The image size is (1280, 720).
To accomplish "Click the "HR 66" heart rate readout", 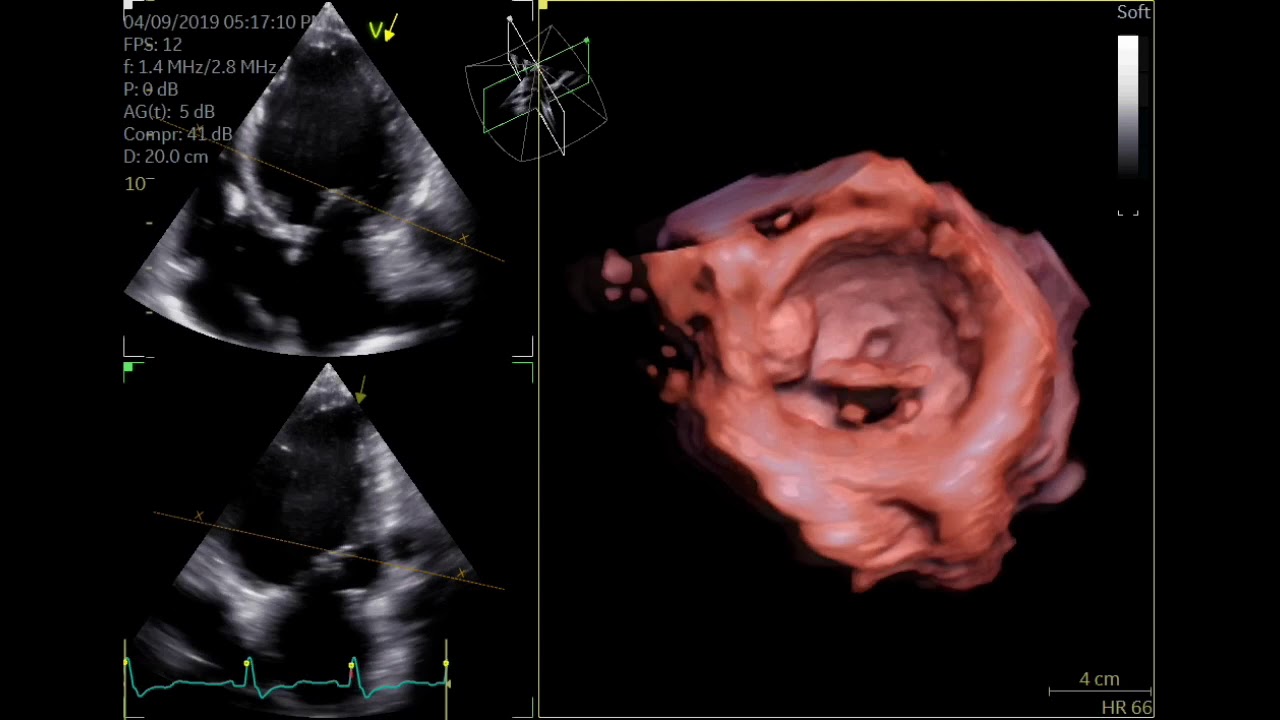I will [x=1127, y=708].
